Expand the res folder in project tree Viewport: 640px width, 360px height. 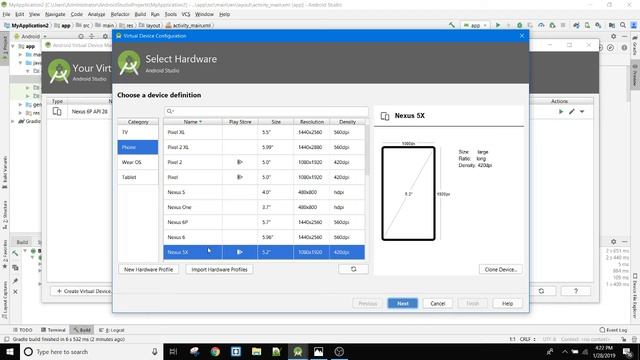(x=20, y=113)
